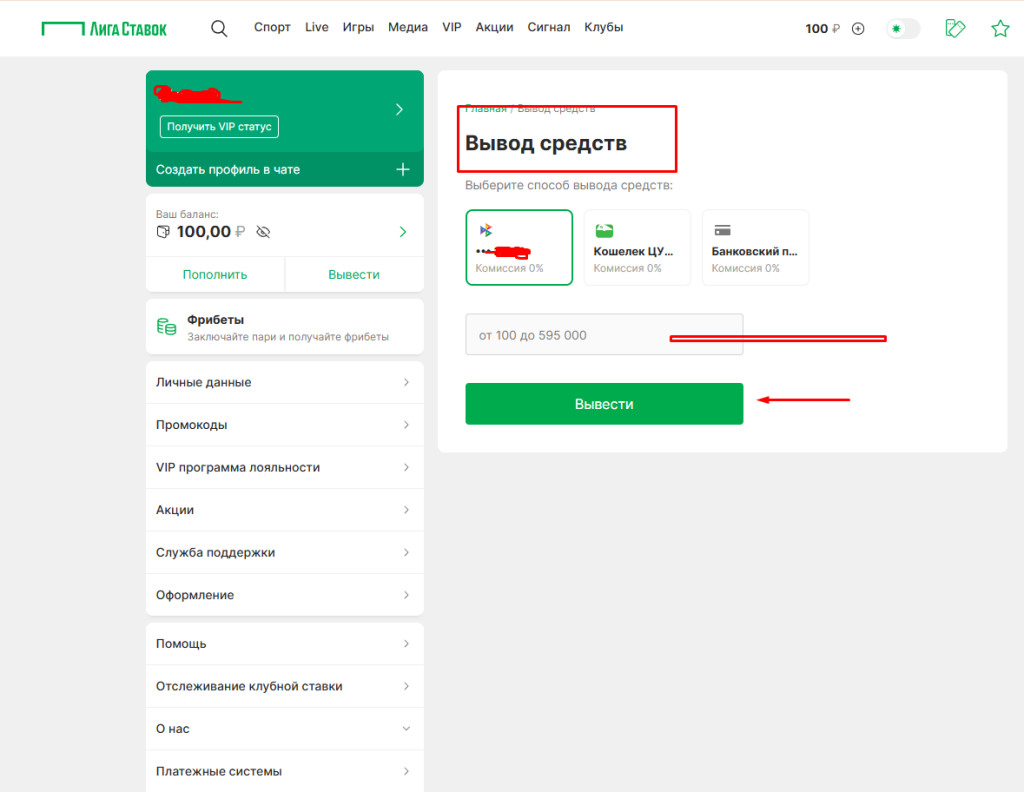Open the Клубы menu item
The width and height of the screenshot is (1024, 792).
[603, 27]
